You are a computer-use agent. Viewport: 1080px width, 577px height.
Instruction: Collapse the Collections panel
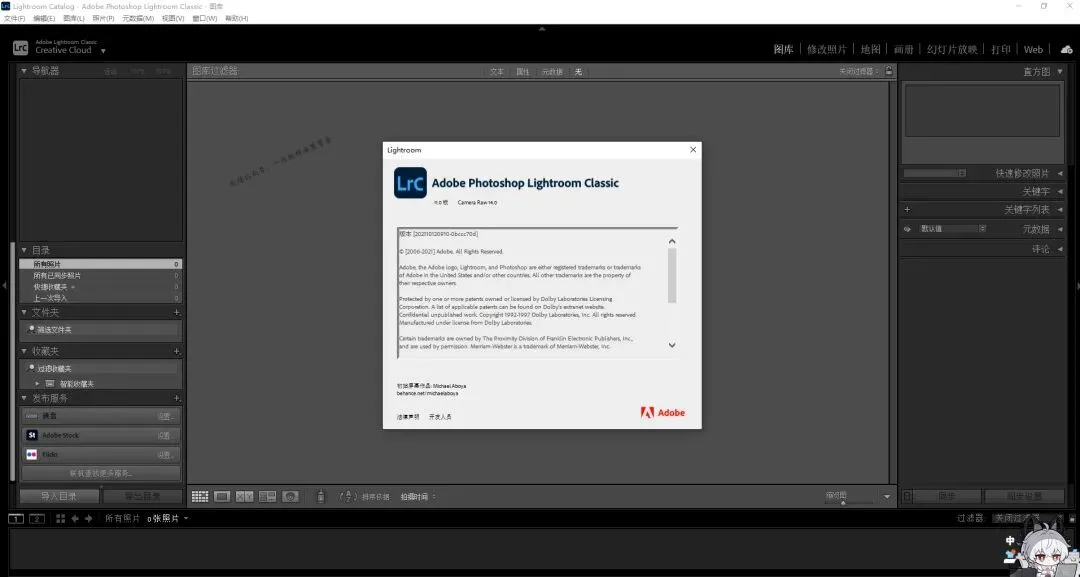click(24, 351)
